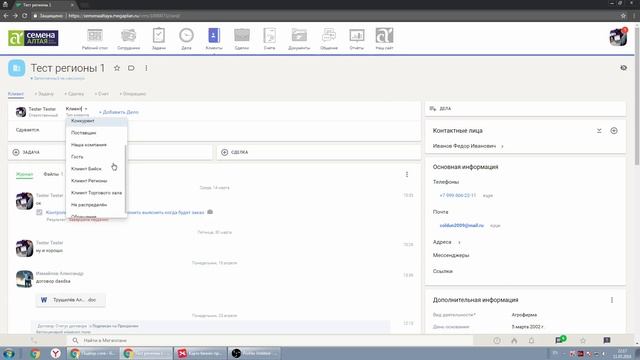Click the help icon in bottom bar
Image resolution: width=640 pixels, height=360 pixels.
pyautogui.click(x=497, y=340)
